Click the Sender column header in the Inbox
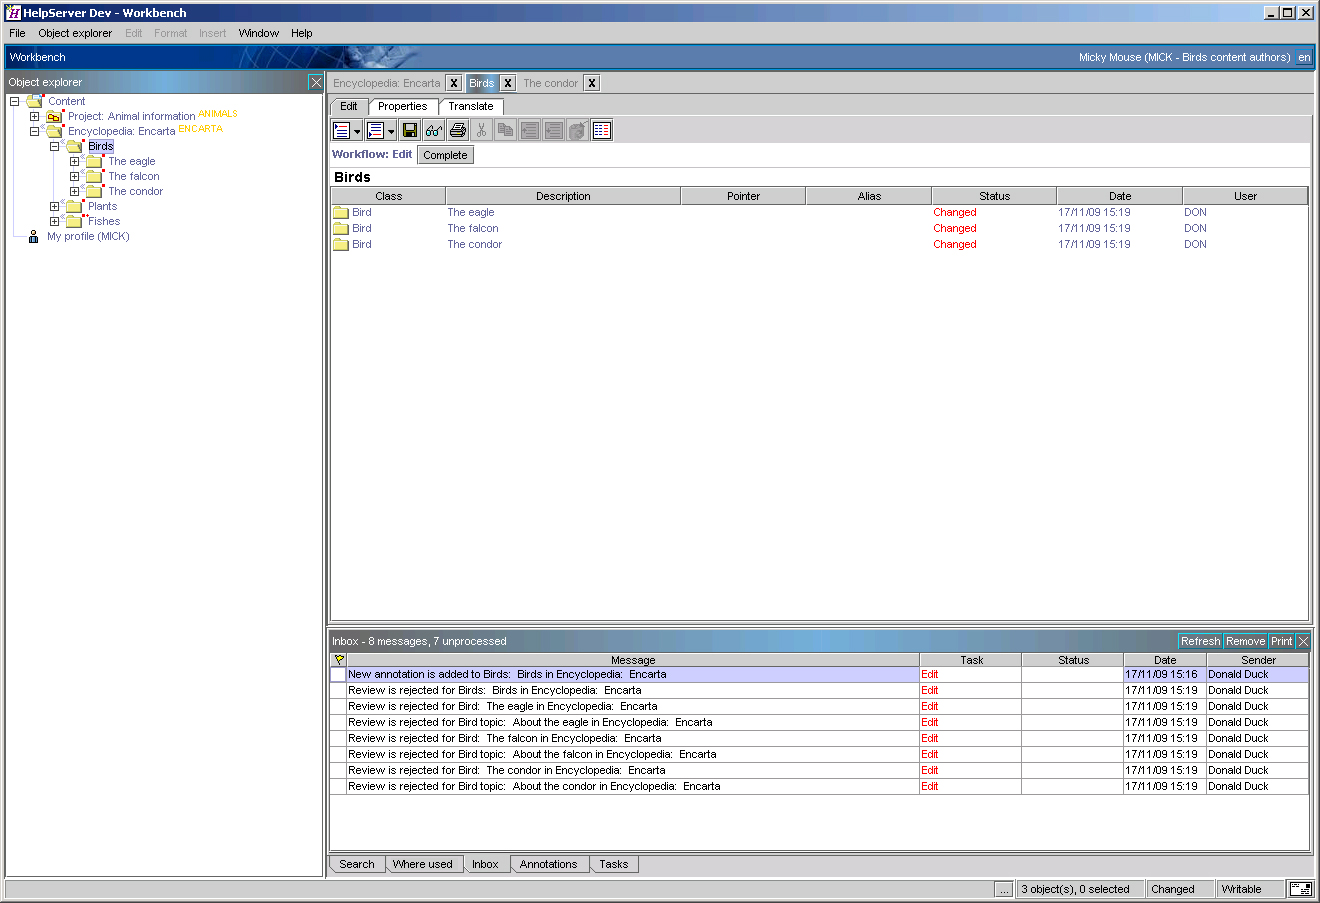 (x=1258, y=660)
